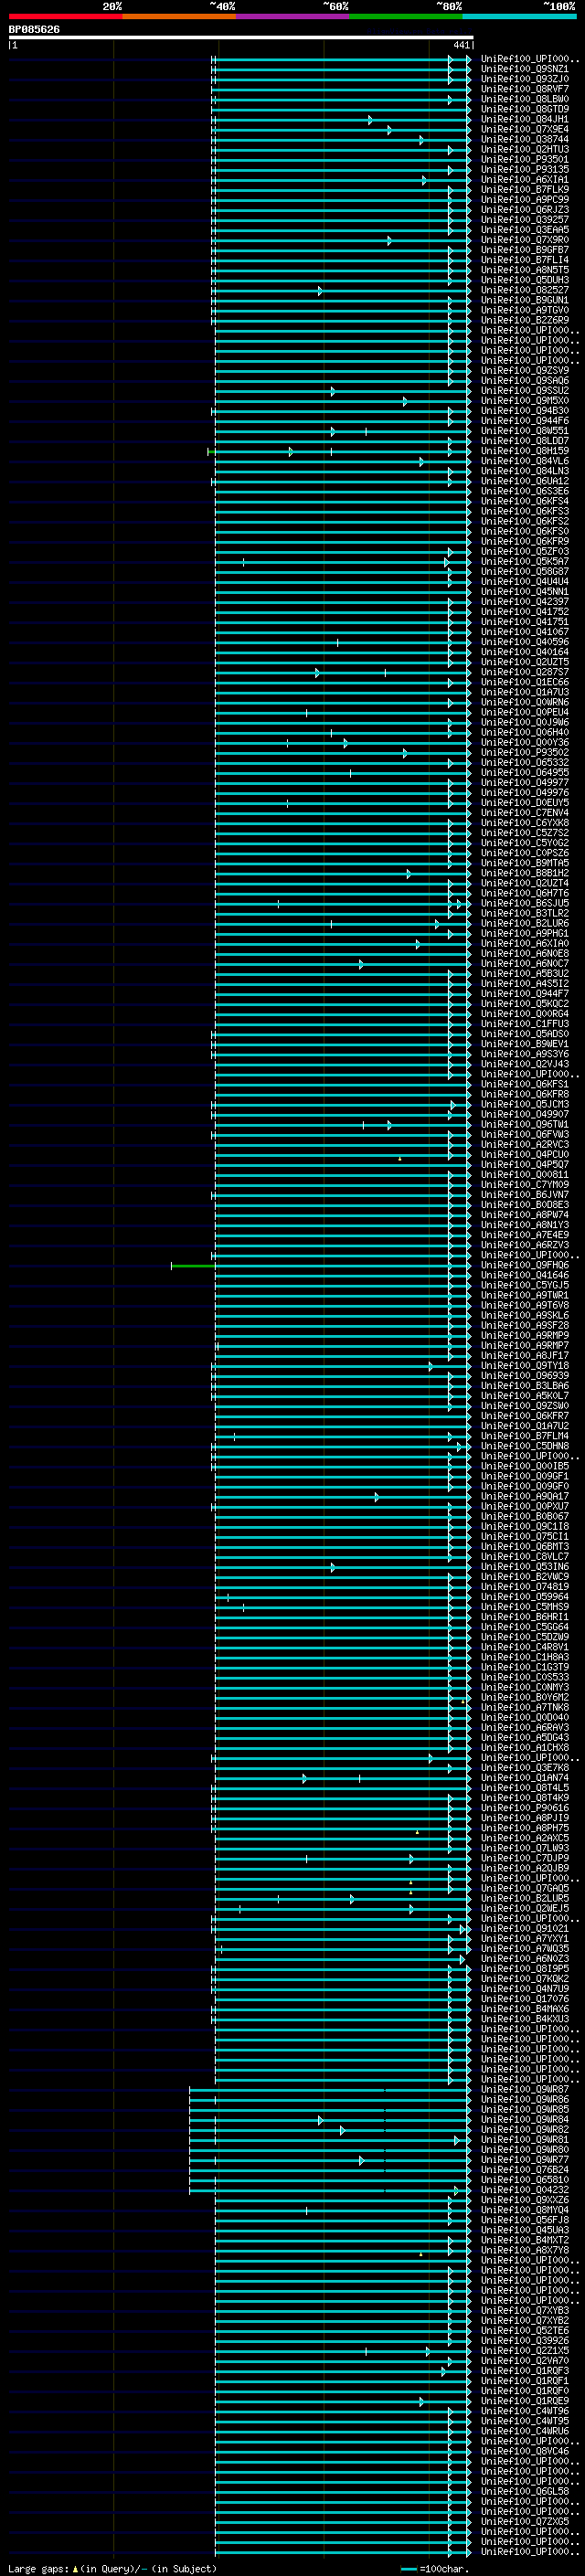Image resolution: width=585 pixels, height=2576 pixels.
Task: Open hit UniRef100_Q8GTD9
Action: pos(525,109)
